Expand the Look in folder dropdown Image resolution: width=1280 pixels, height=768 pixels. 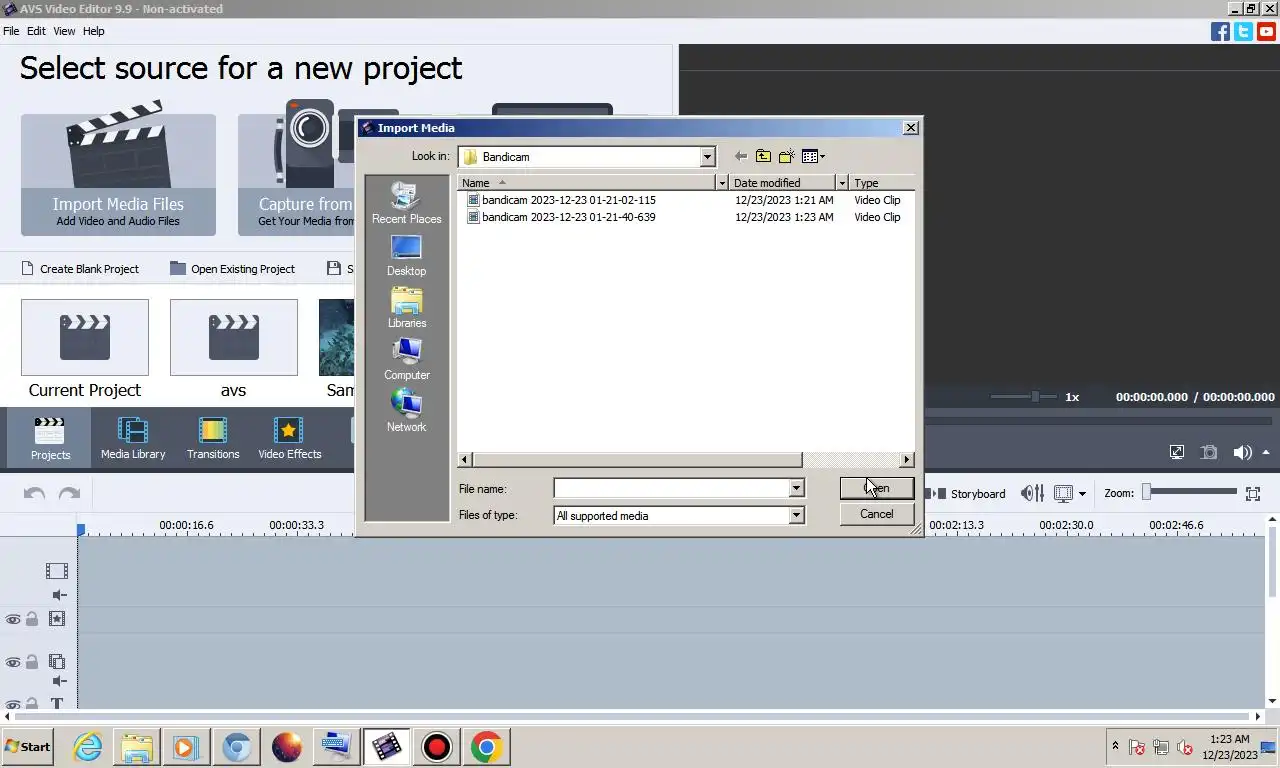click(x=707, y=157)
